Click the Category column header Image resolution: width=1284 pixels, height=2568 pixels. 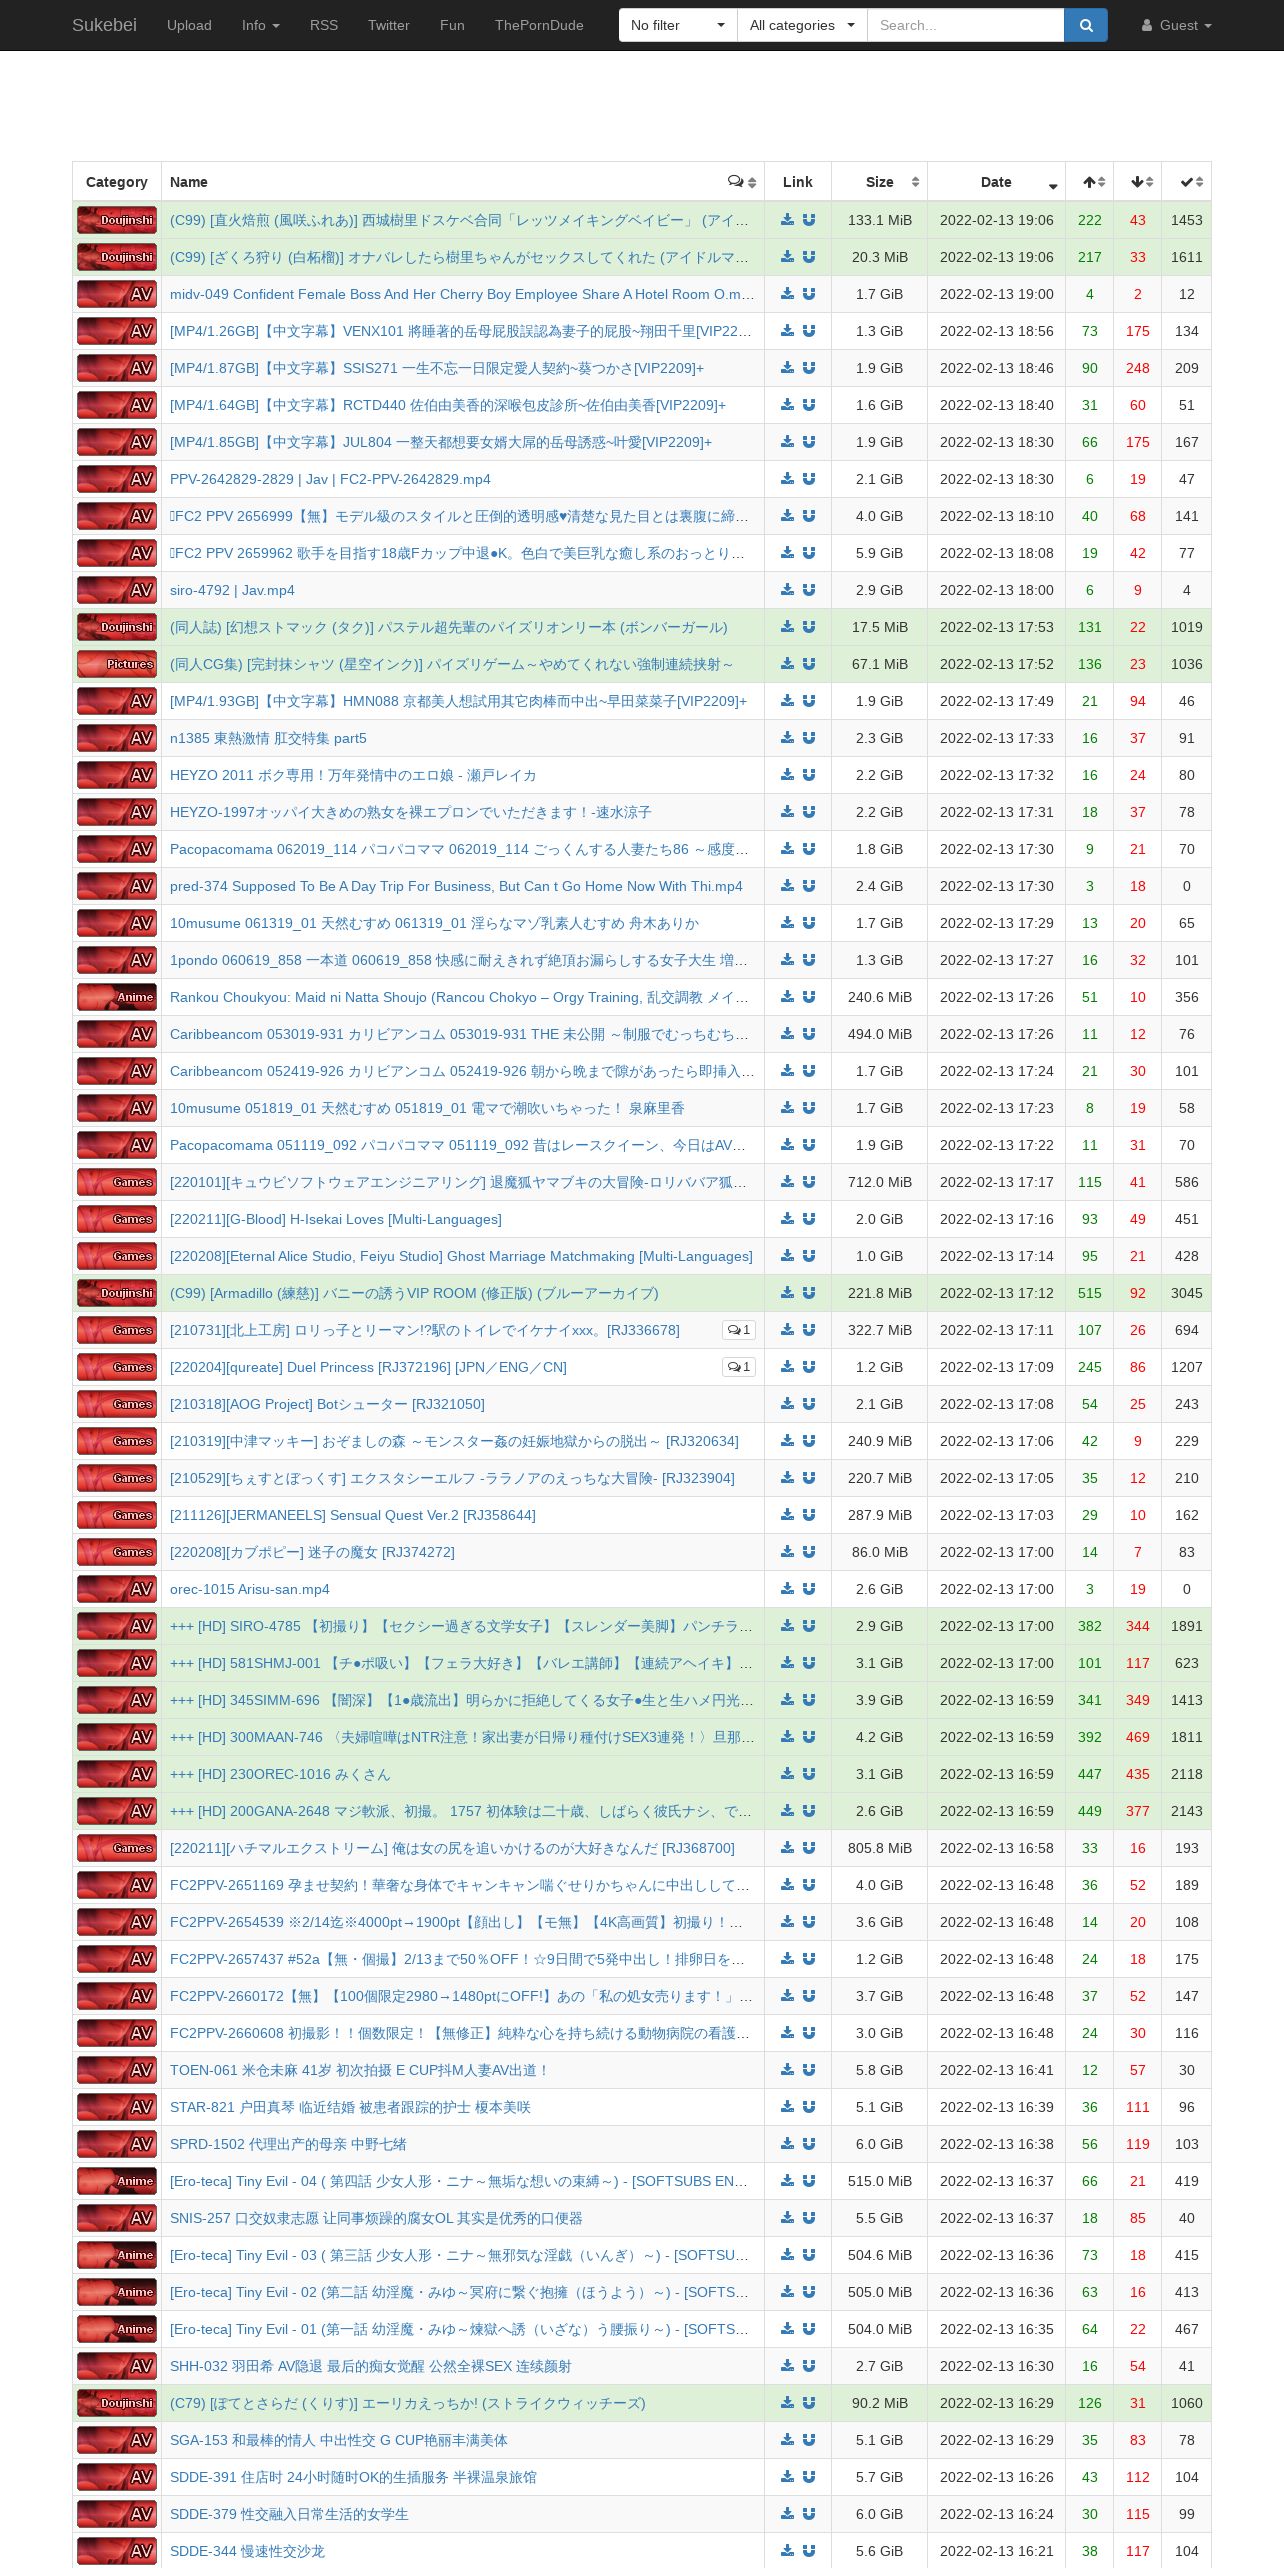pyautogui.click(x=117, y=182)
